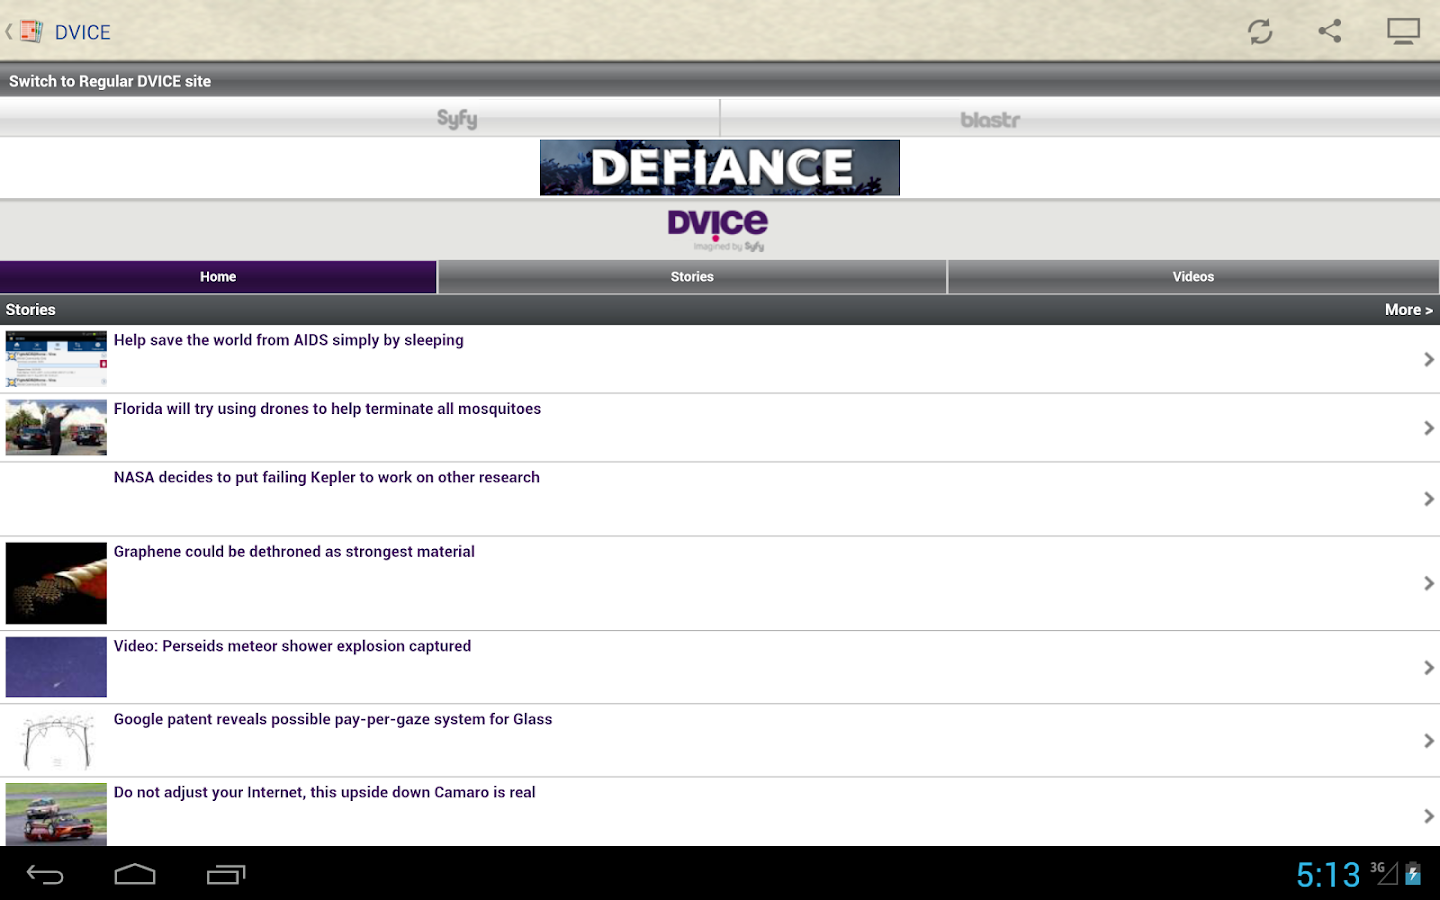This screenshot has width=1440, height=900.
Task: Tap the Google Glass patent sketch thumbnail
Action: 56,741
